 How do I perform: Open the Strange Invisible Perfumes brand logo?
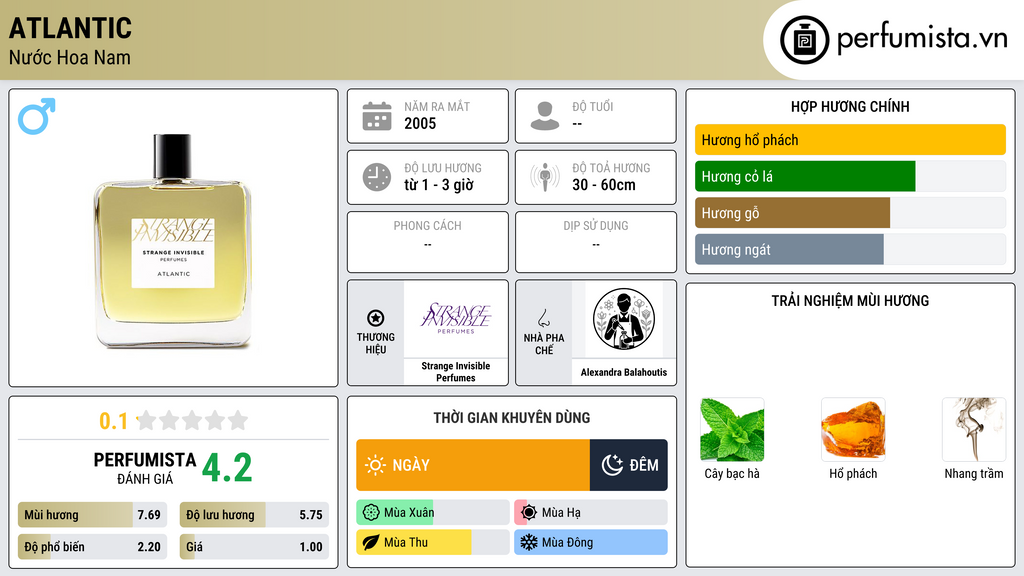click(x=456, y=318)
